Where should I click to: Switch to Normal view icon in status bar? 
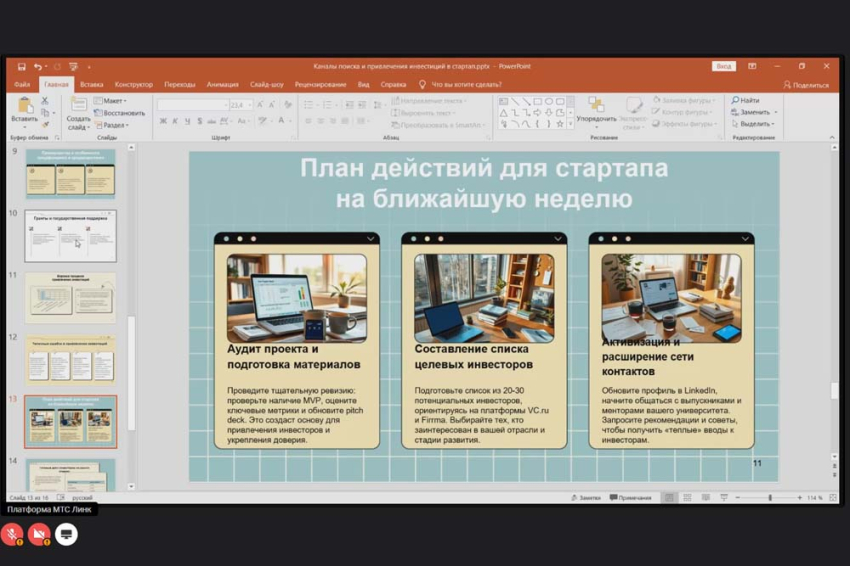point(669,498)
